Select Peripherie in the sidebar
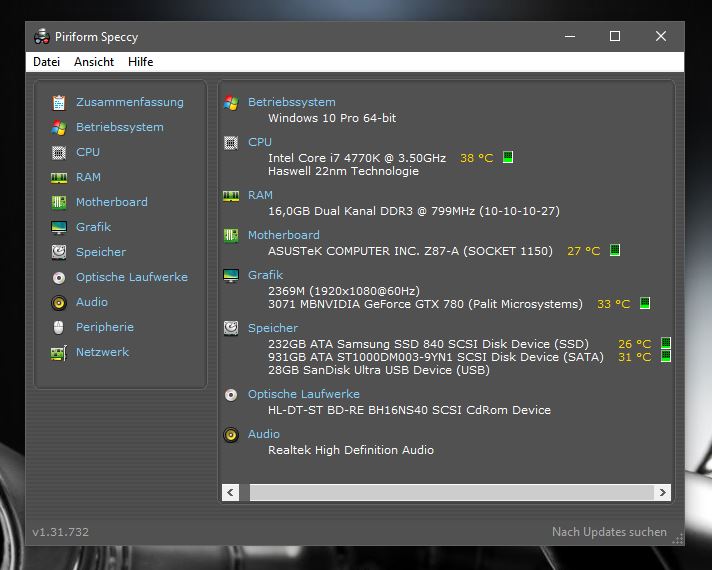The width and height of the screenshot is (712, 570). coord(105,327)
